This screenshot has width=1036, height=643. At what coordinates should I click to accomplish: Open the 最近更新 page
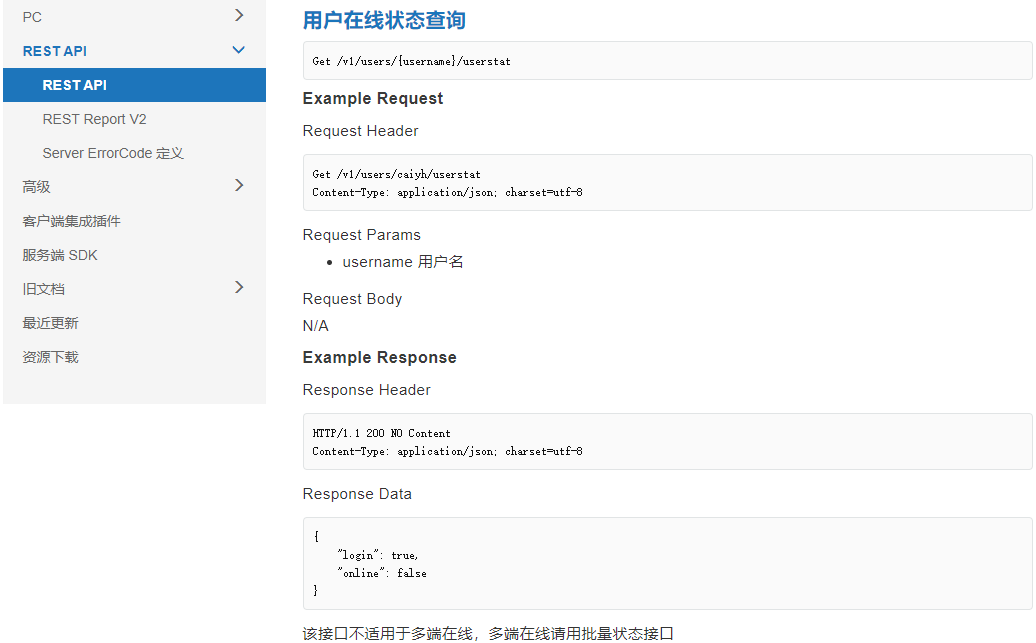click(x=50, y=323)
